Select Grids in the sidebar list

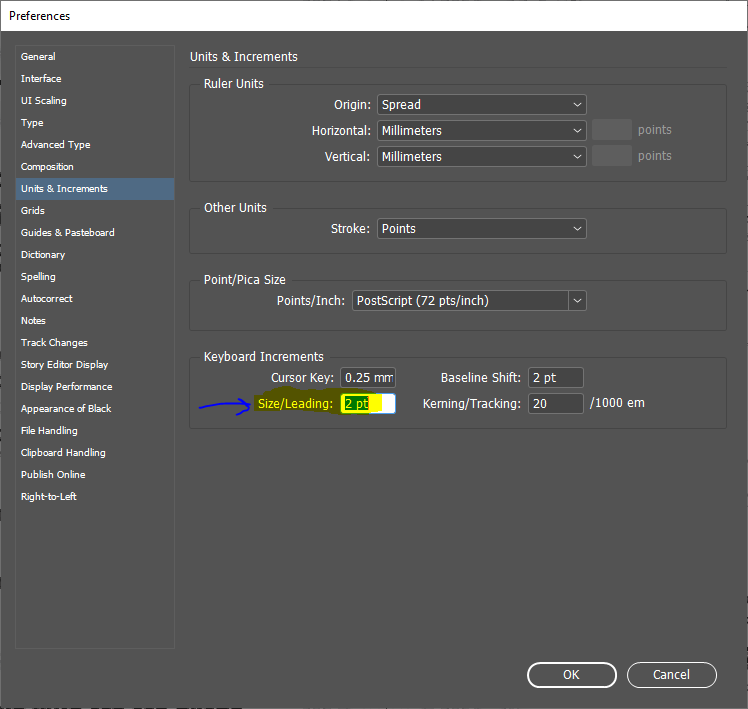33,211
